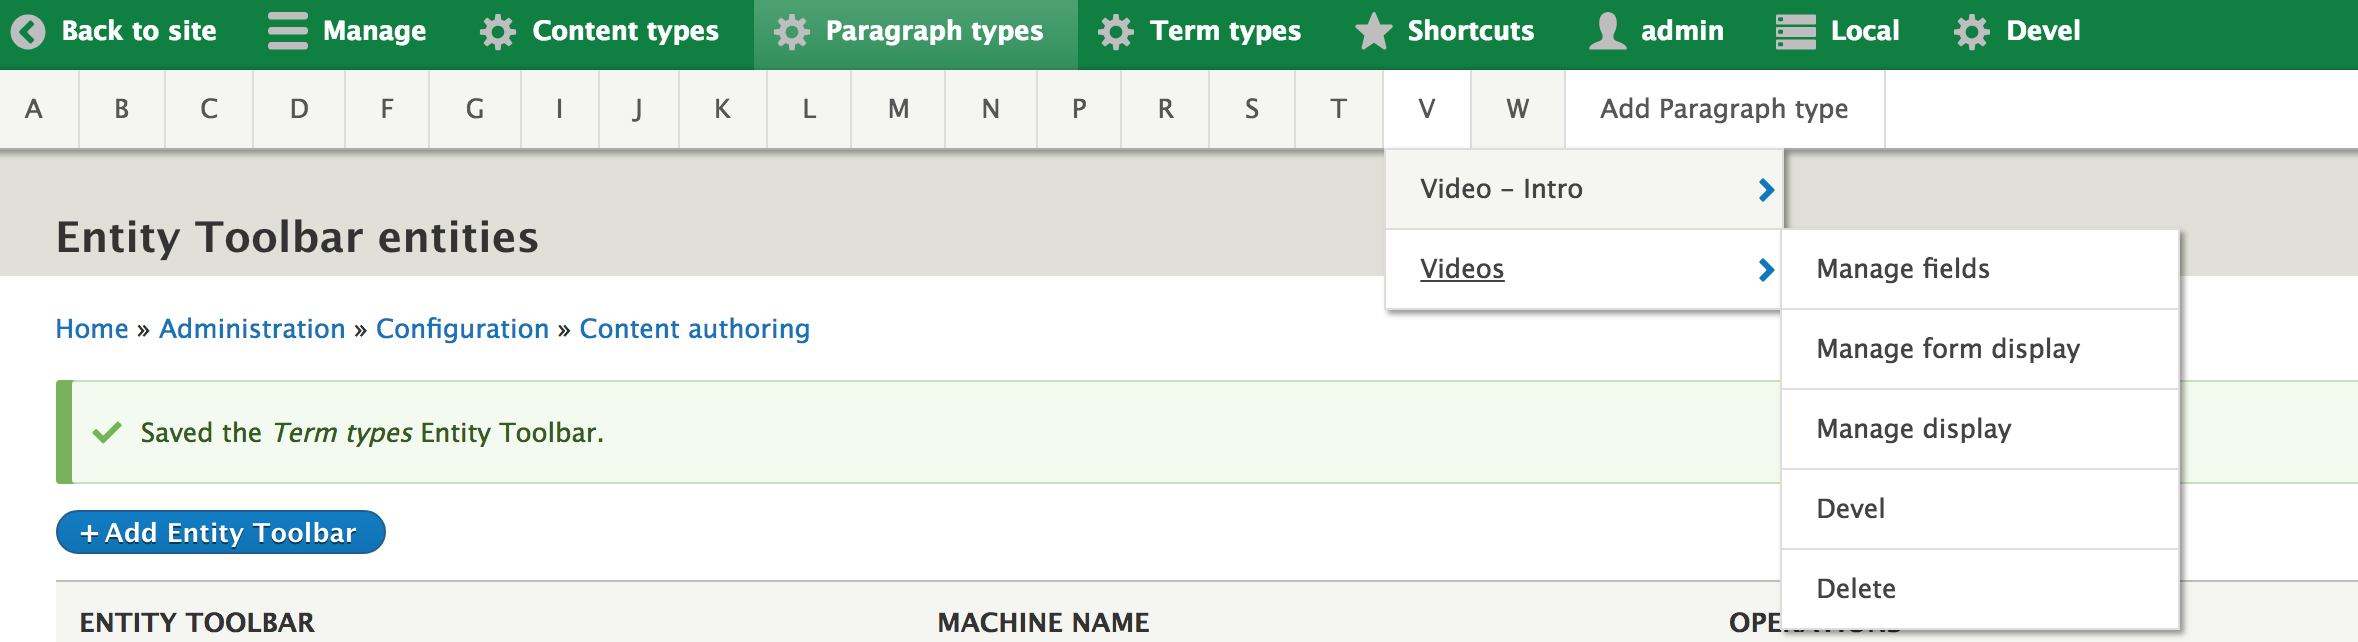Open the Devel toolbar menu label
The image size is (2358, 642).
pyautogui.click(x=2043, y=31)
